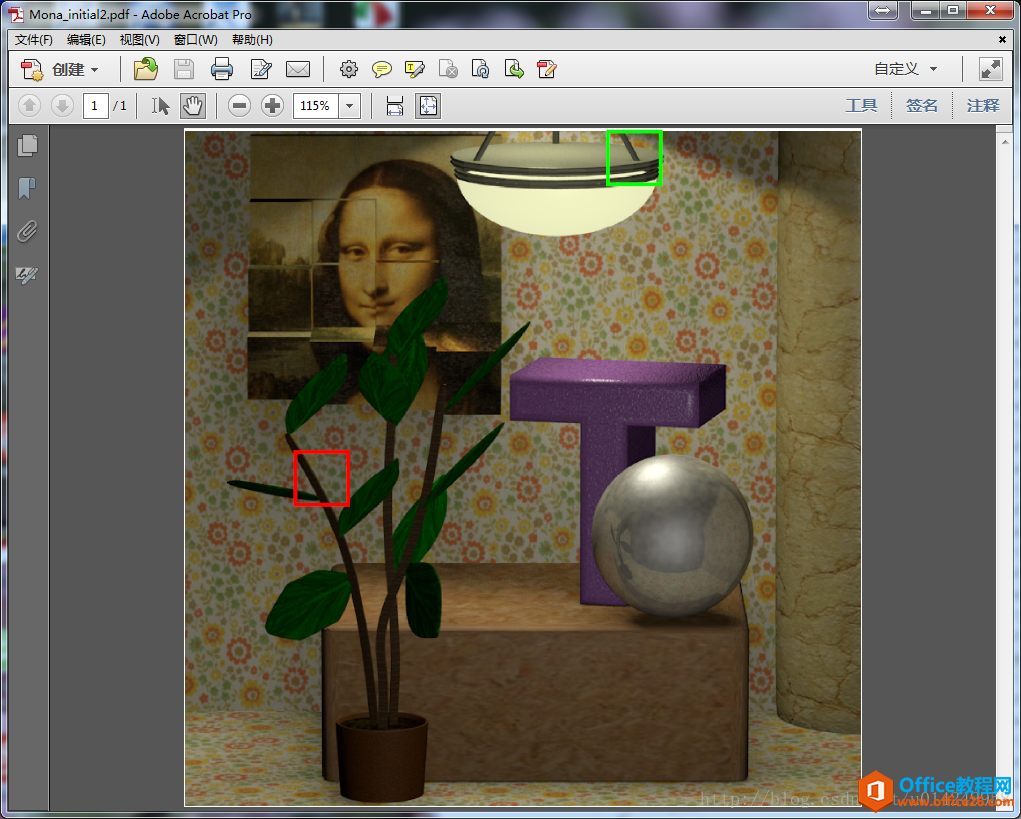Show the signatures panel icon
1021x819 pixels.
click(x=27, y=275)
